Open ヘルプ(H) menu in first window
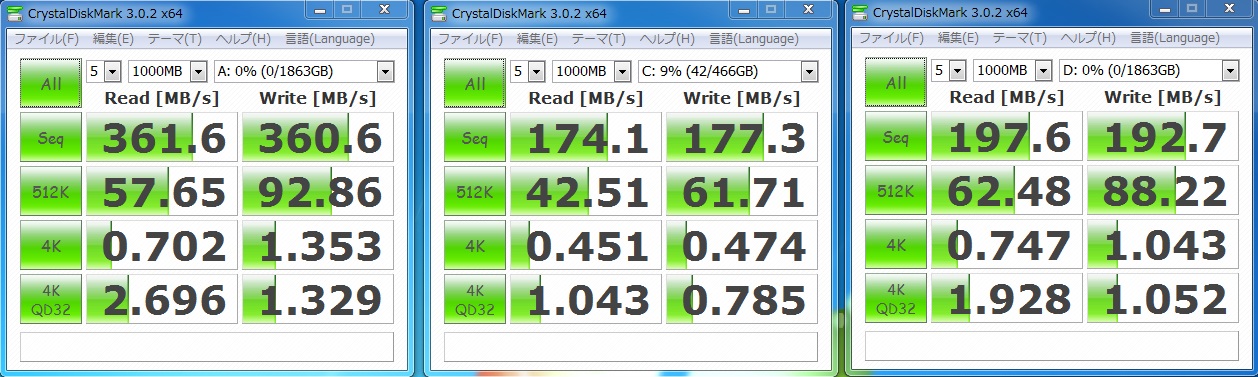Image resolution: width=1258 pixels, height=377 pixels. [x=245, y=39]
